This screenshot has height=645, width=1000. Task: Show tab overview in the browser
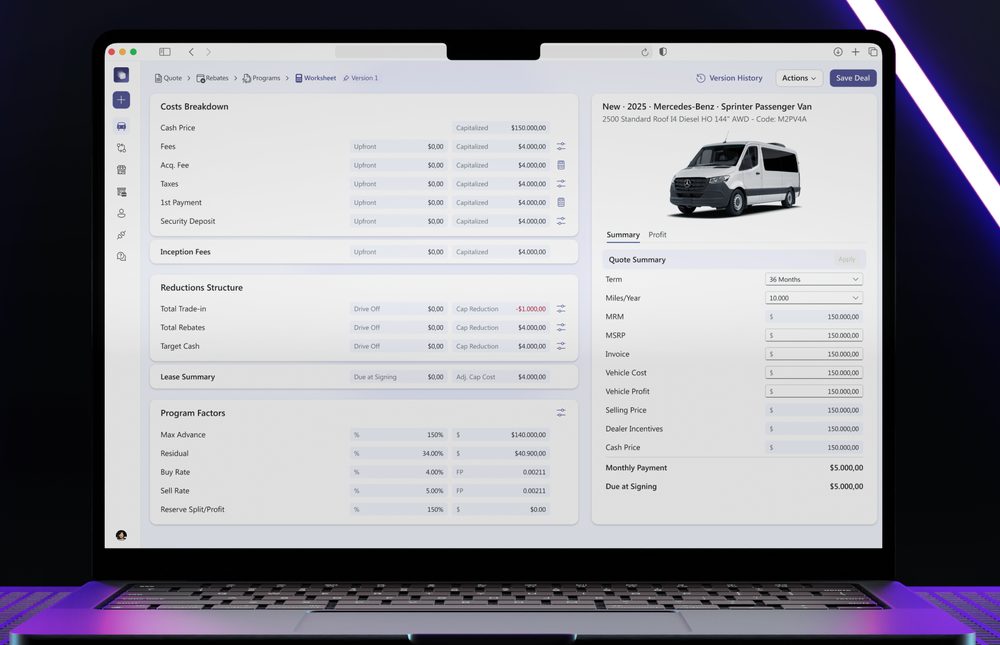(872, 52)
